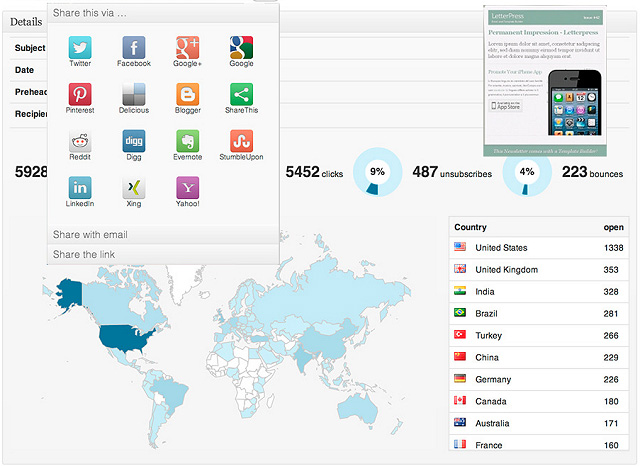
Task: Click the 229 open count for China
Action: pyautogui.click(x=611, y=357)
